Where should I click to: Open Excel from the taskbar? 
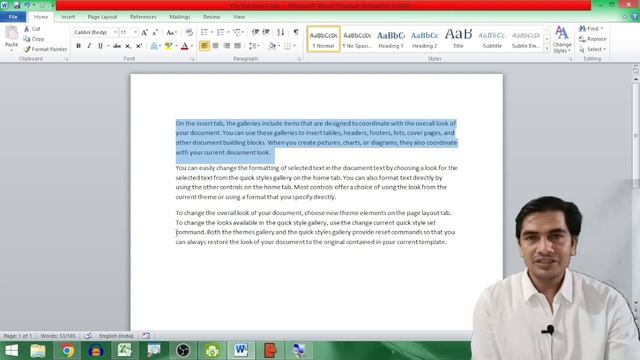click(x=124, y=351)
